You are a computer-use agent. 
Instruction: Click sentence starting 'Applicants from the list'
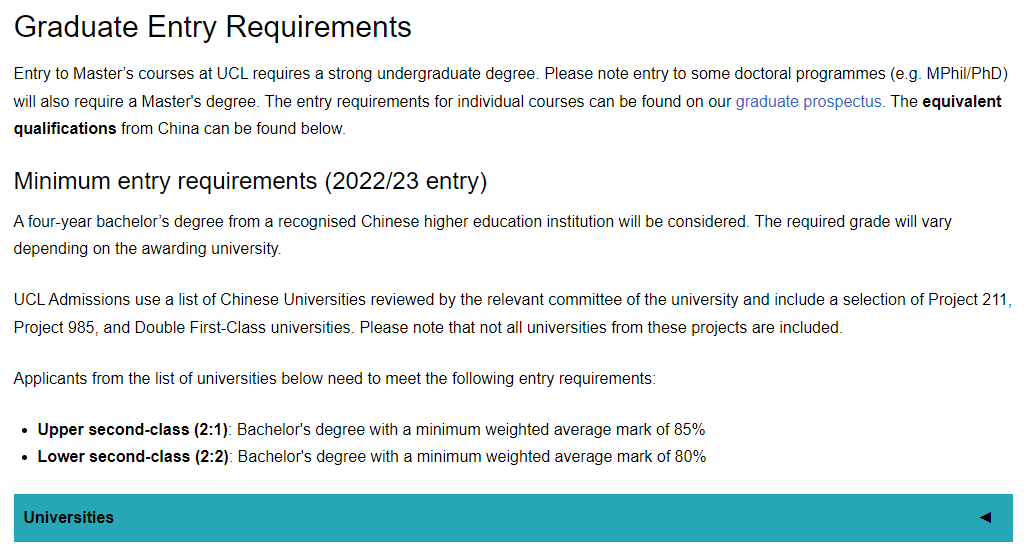335,379
